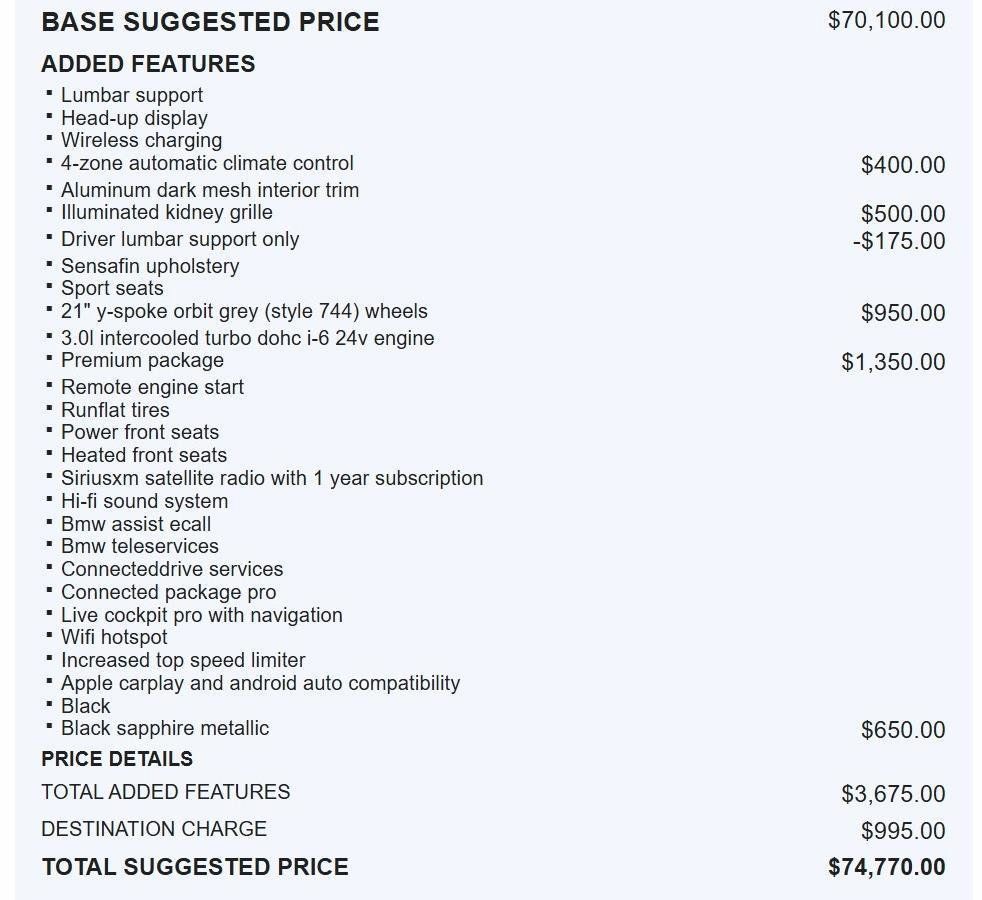Click the $1,350.00 premium package price
982x900 pixels.
coord(892,362)
